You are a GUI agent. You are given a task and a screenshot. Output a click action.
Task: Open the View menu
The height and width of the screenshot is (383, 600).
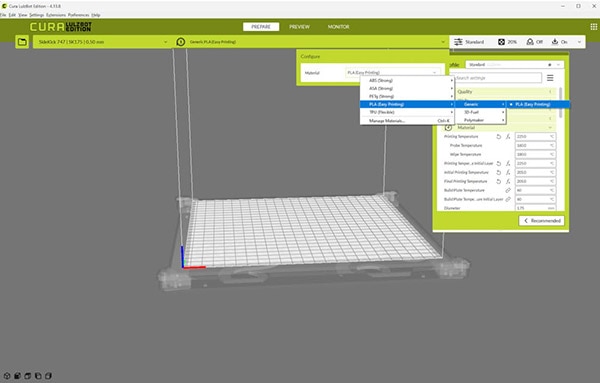[x=23, y=15]
